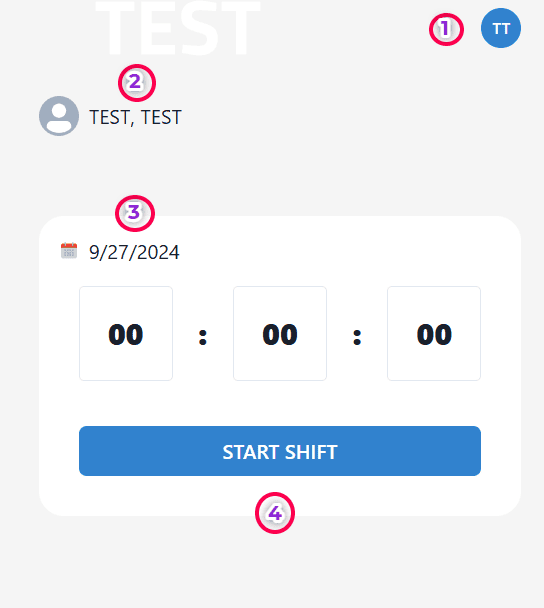544x608 pixels.
Task: Click the colon between hours and minutes
Action: click(x=203, y=337)
